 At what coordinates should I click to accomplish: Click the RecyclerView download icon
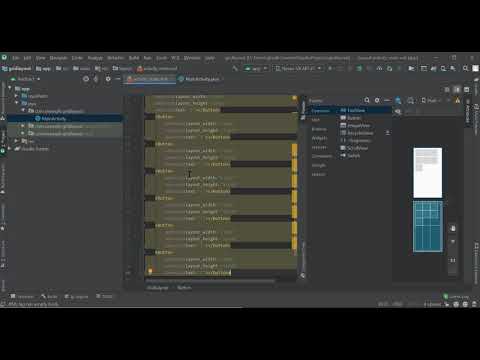tap(388, 133)
